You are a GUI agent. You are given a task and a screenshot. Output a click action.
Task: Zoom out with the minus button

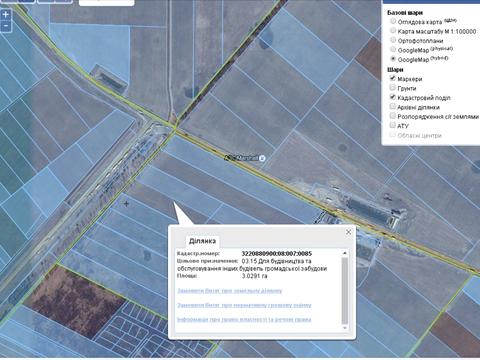click(x=6, y=26)
